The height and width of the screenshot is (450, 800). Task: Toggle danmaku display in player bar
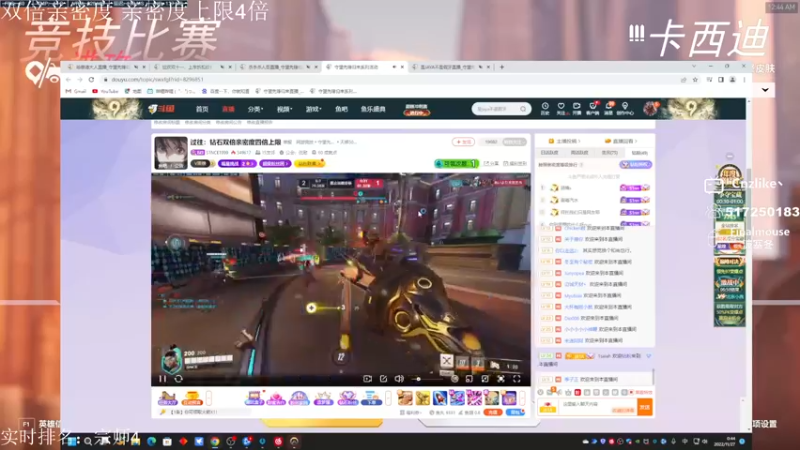454,379
